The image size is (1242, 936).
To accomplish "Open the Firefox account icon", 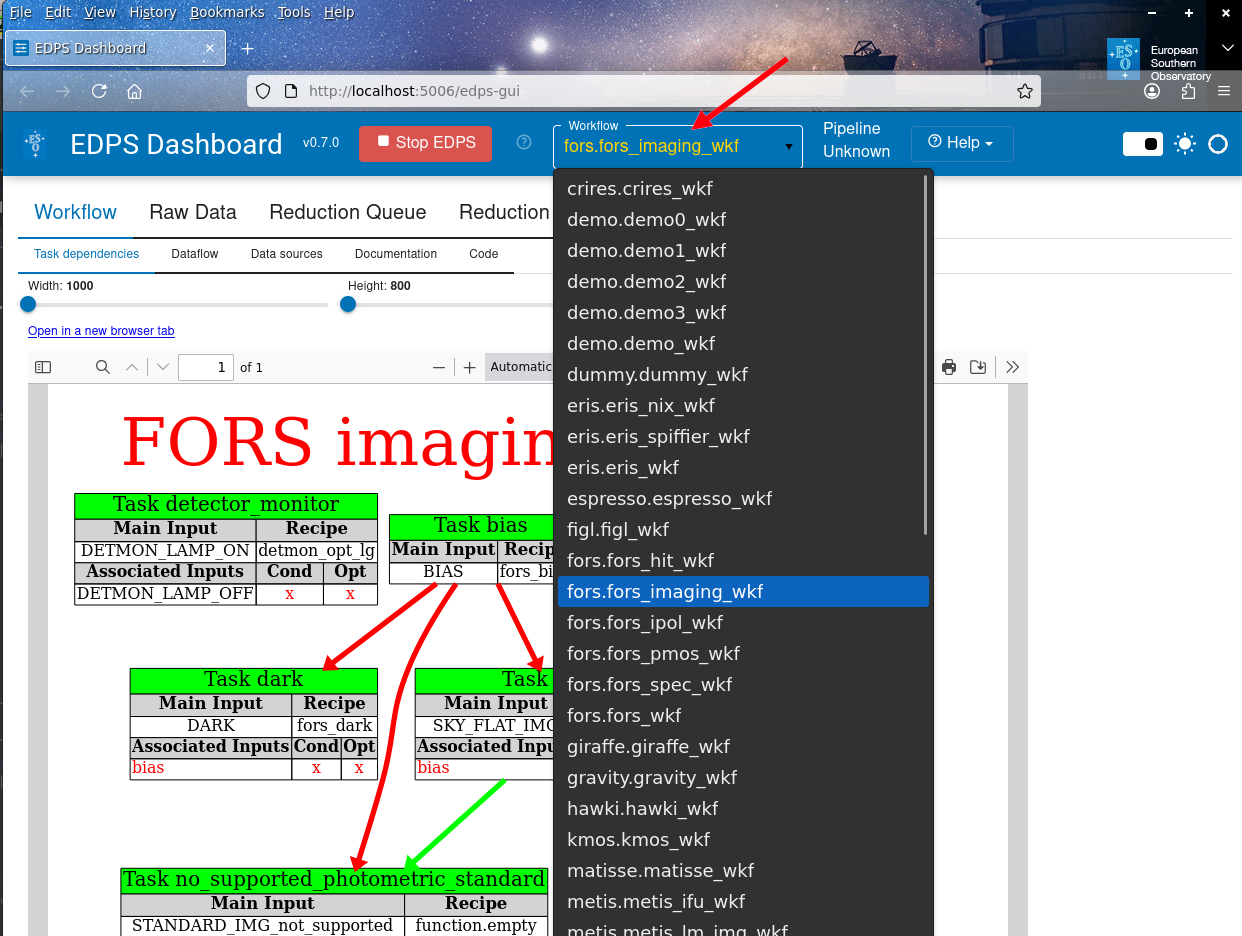I will (1152, 91).
